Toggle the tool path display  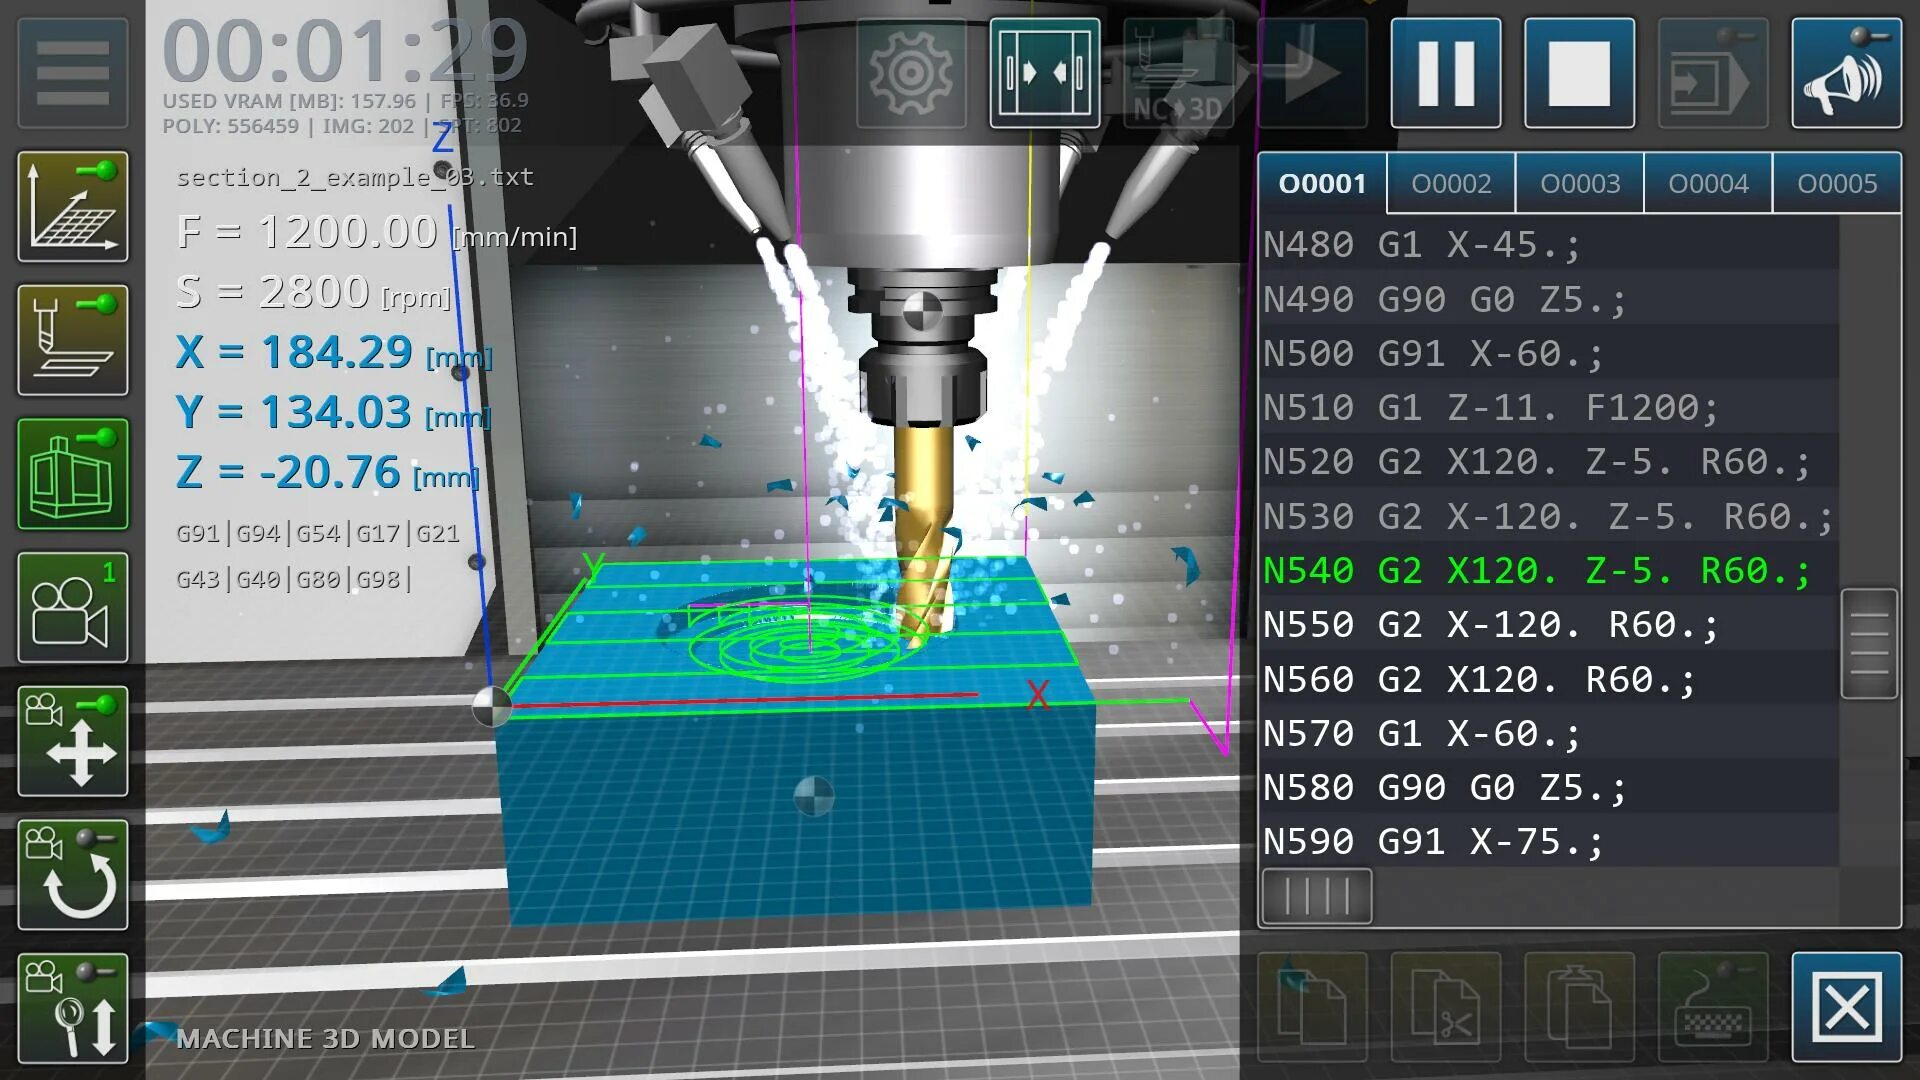pos(72,340)
